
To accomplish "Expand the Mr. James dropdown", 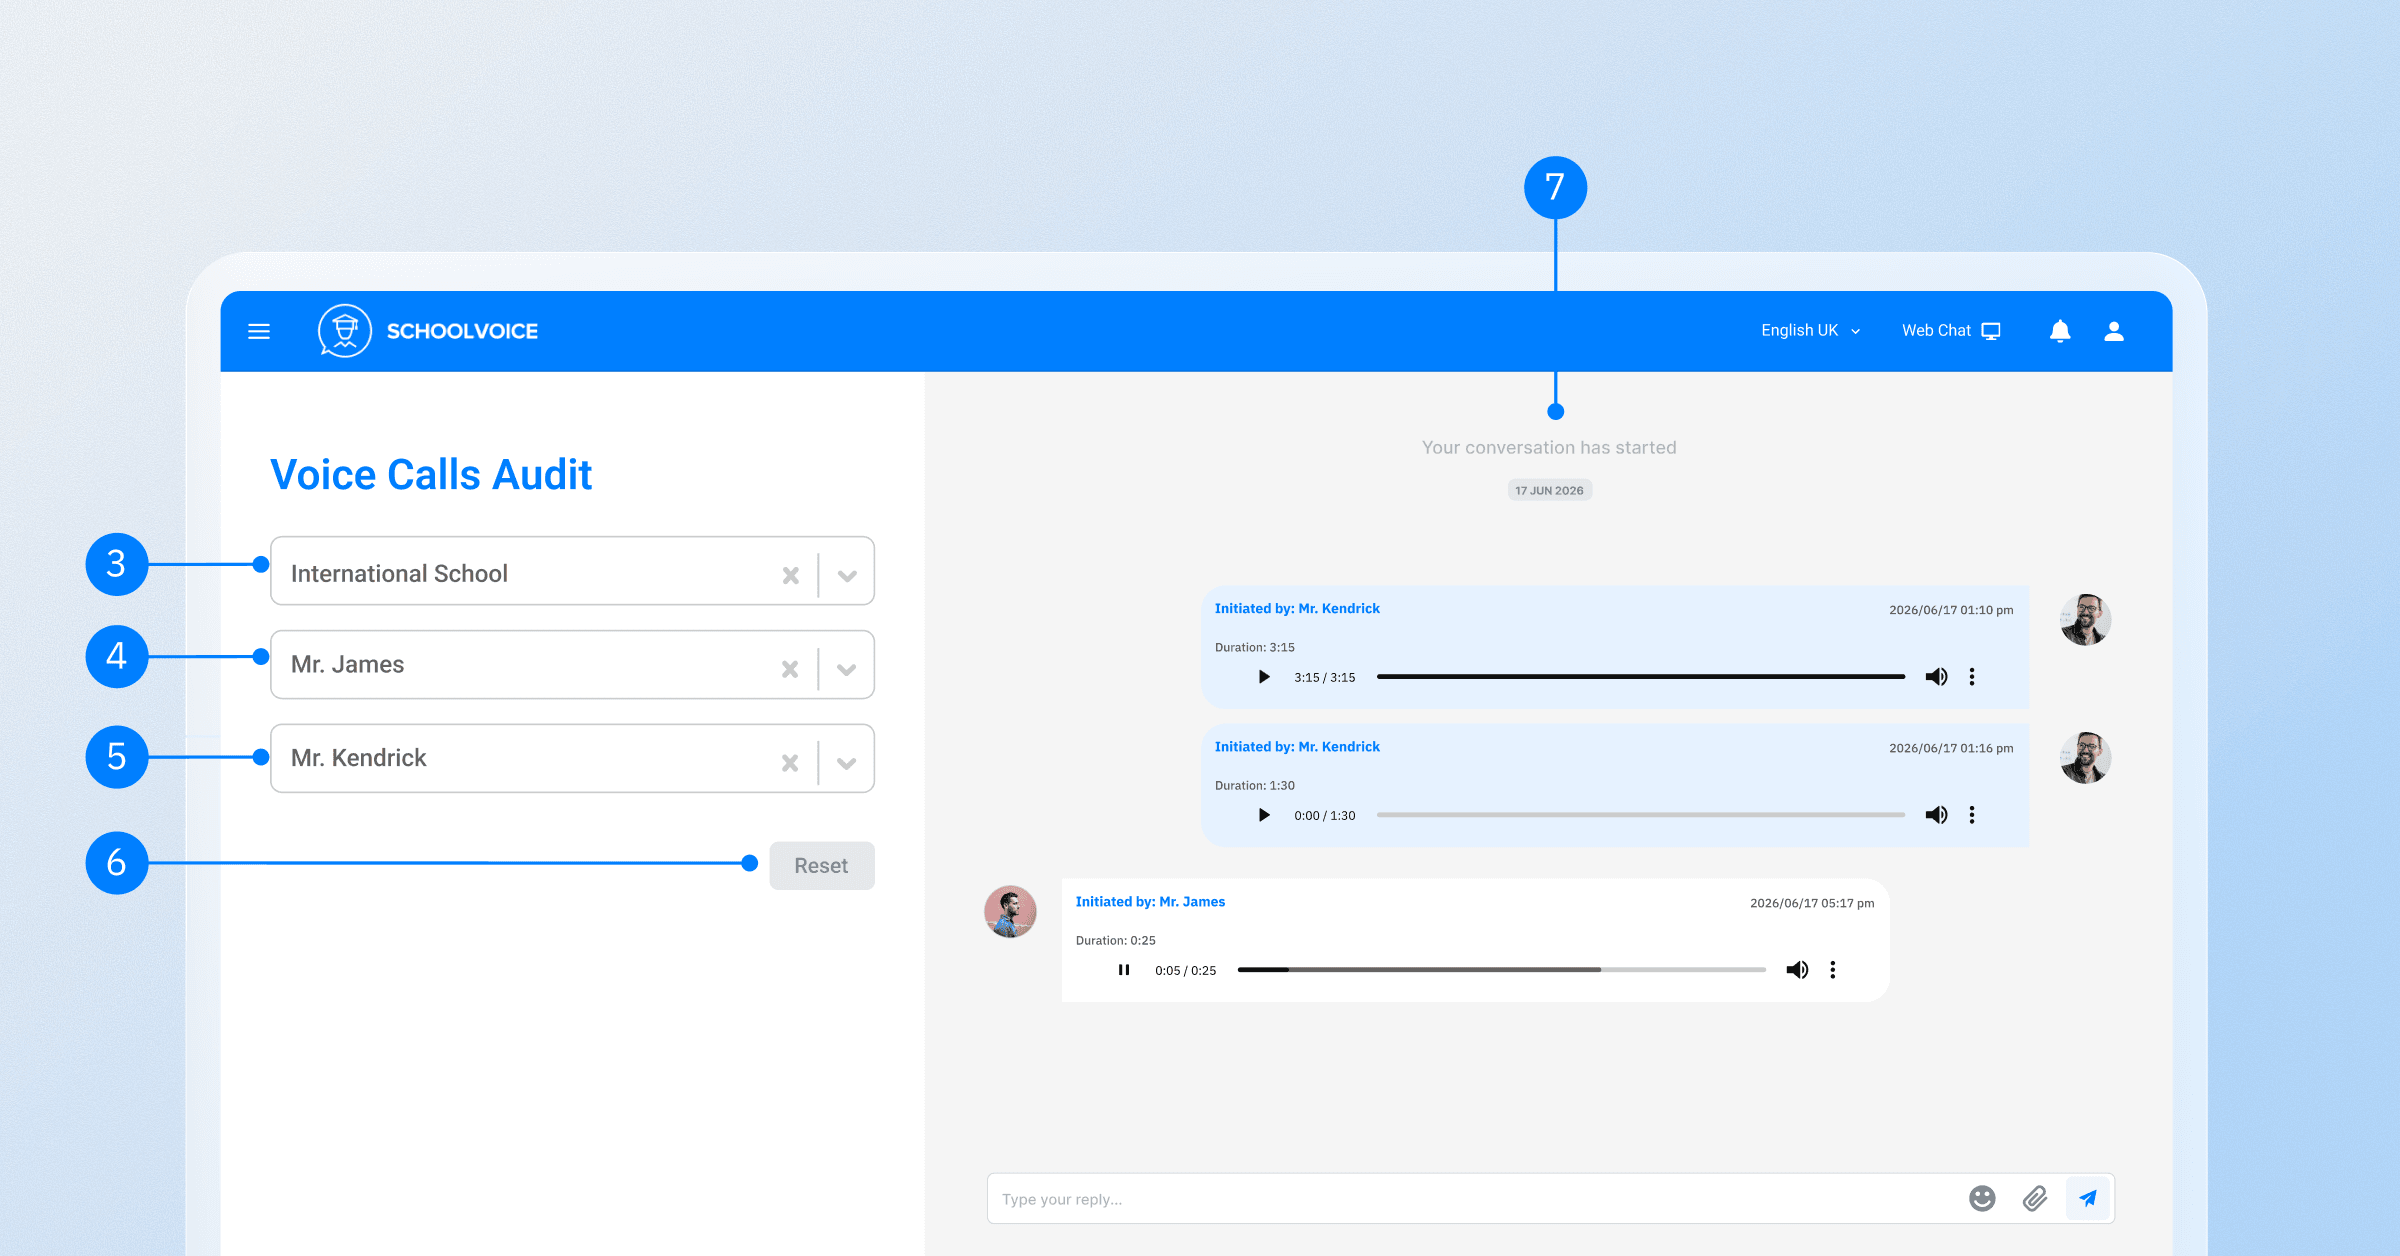I will 847,669.
